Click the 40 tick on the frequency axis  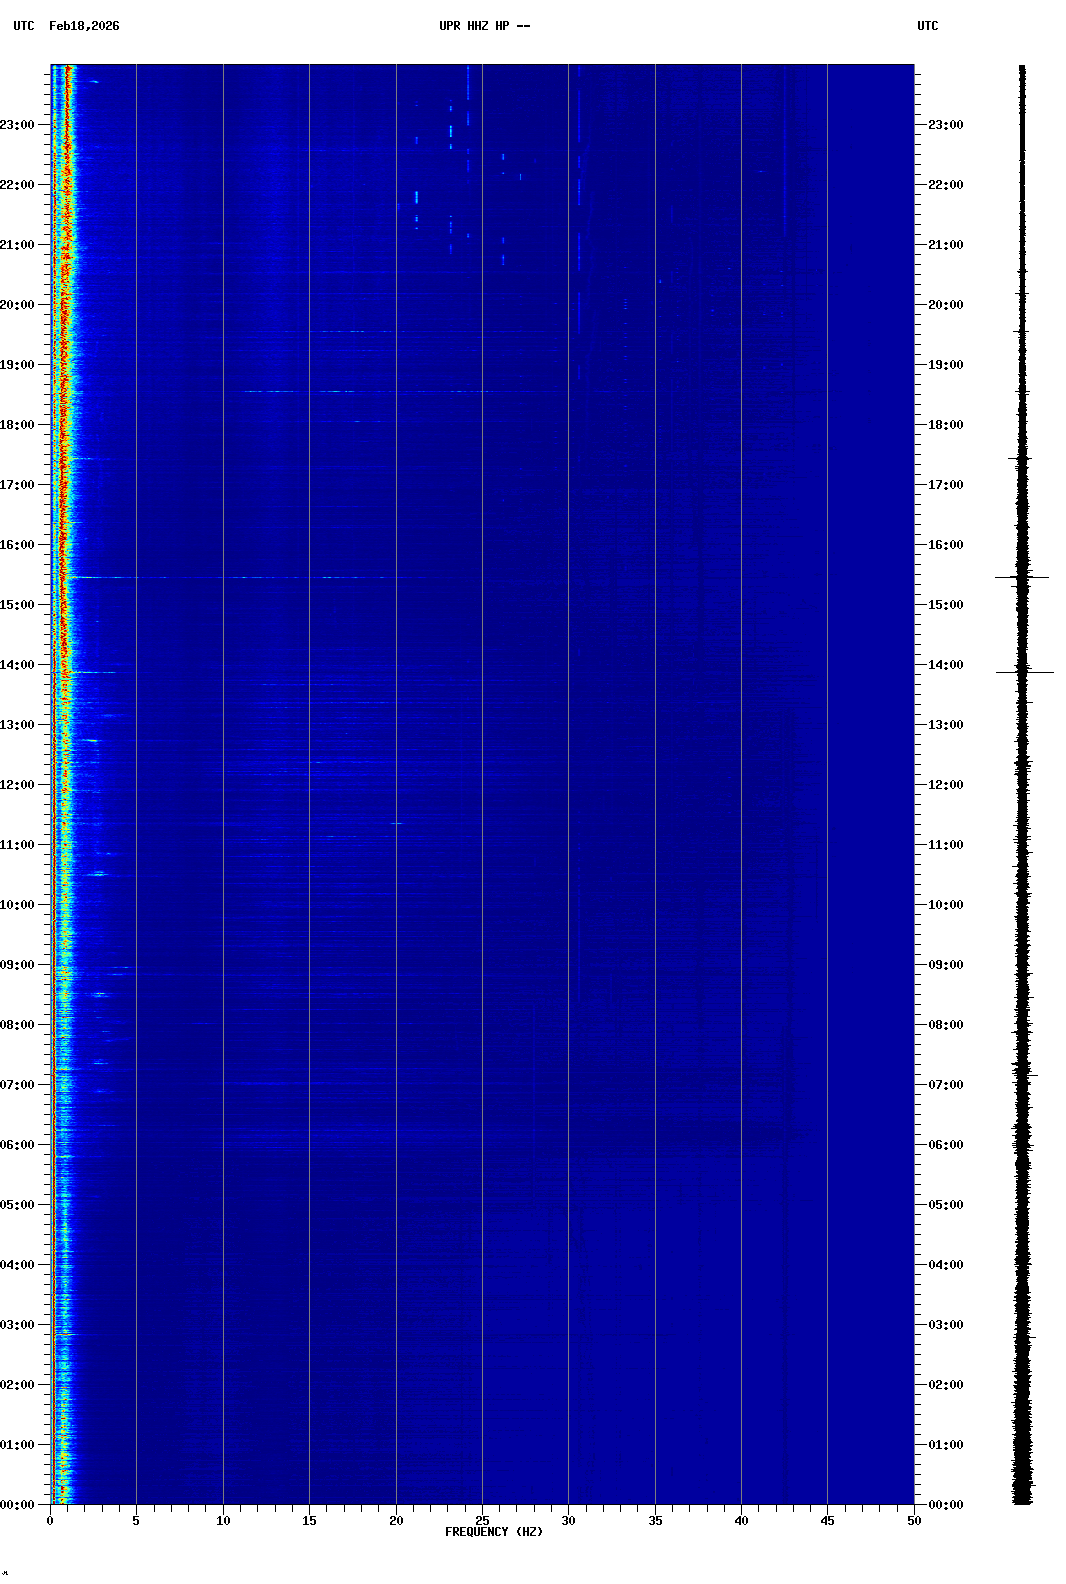[x=741, y=1521]
